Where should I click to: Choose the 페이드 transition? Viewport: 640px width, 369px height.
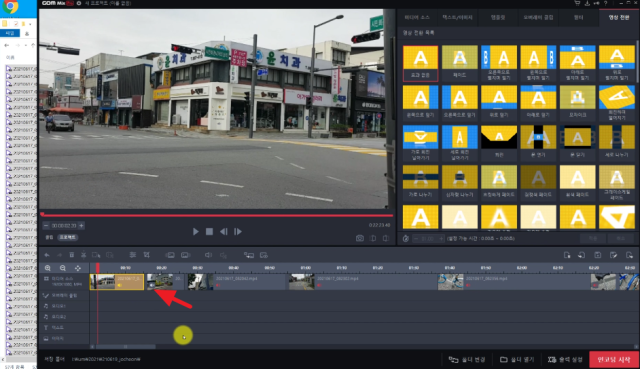(x=460, y=63)
